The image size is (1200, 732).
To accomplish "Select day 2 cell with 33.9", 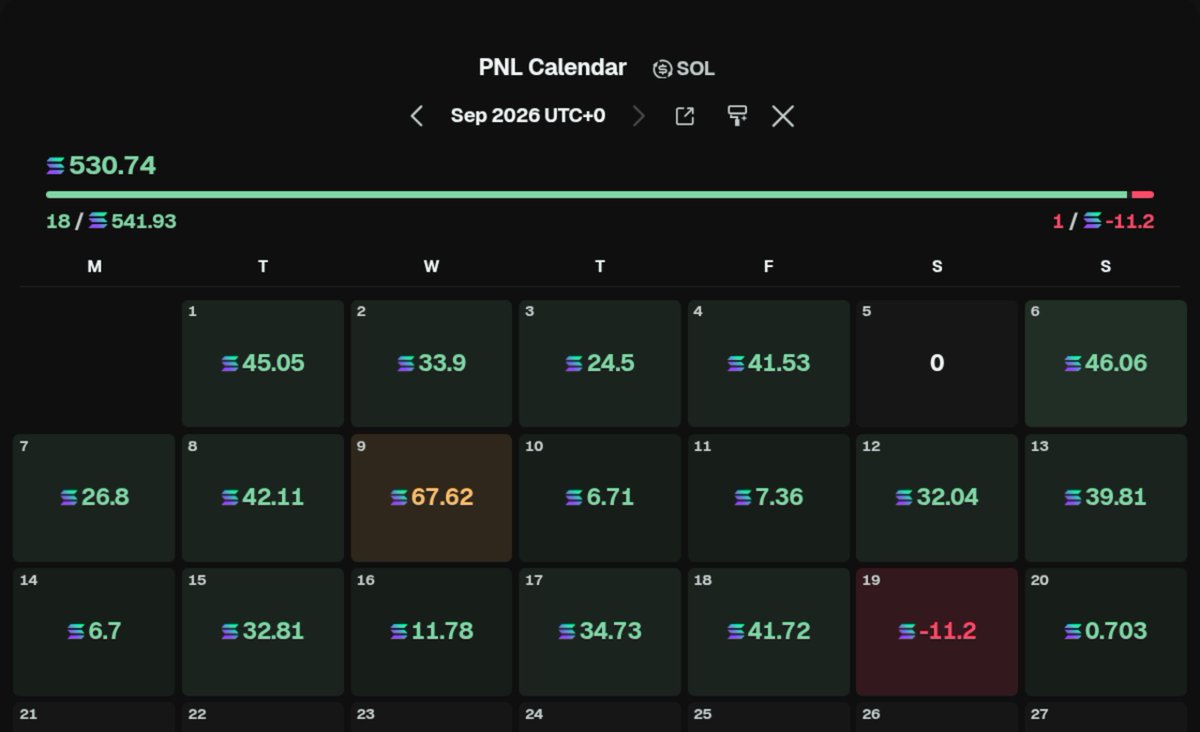I will [x=431, y=363].
